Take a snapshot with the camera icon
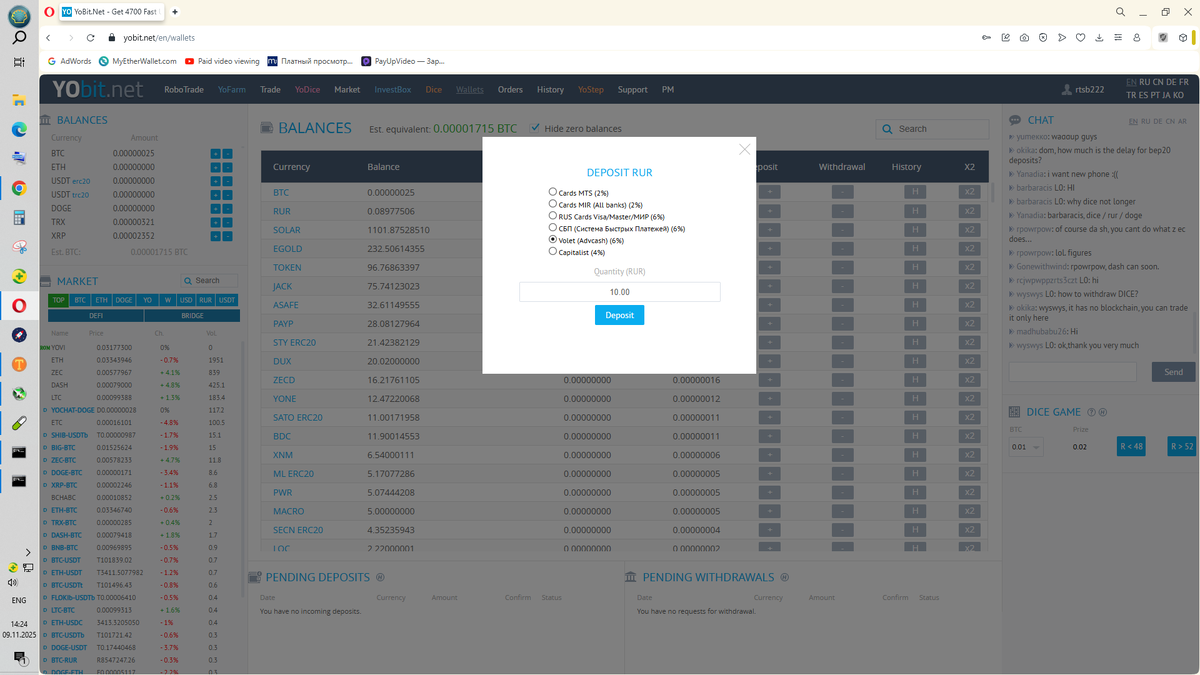The image size is (1200, 675). (x=1024, y=37)
